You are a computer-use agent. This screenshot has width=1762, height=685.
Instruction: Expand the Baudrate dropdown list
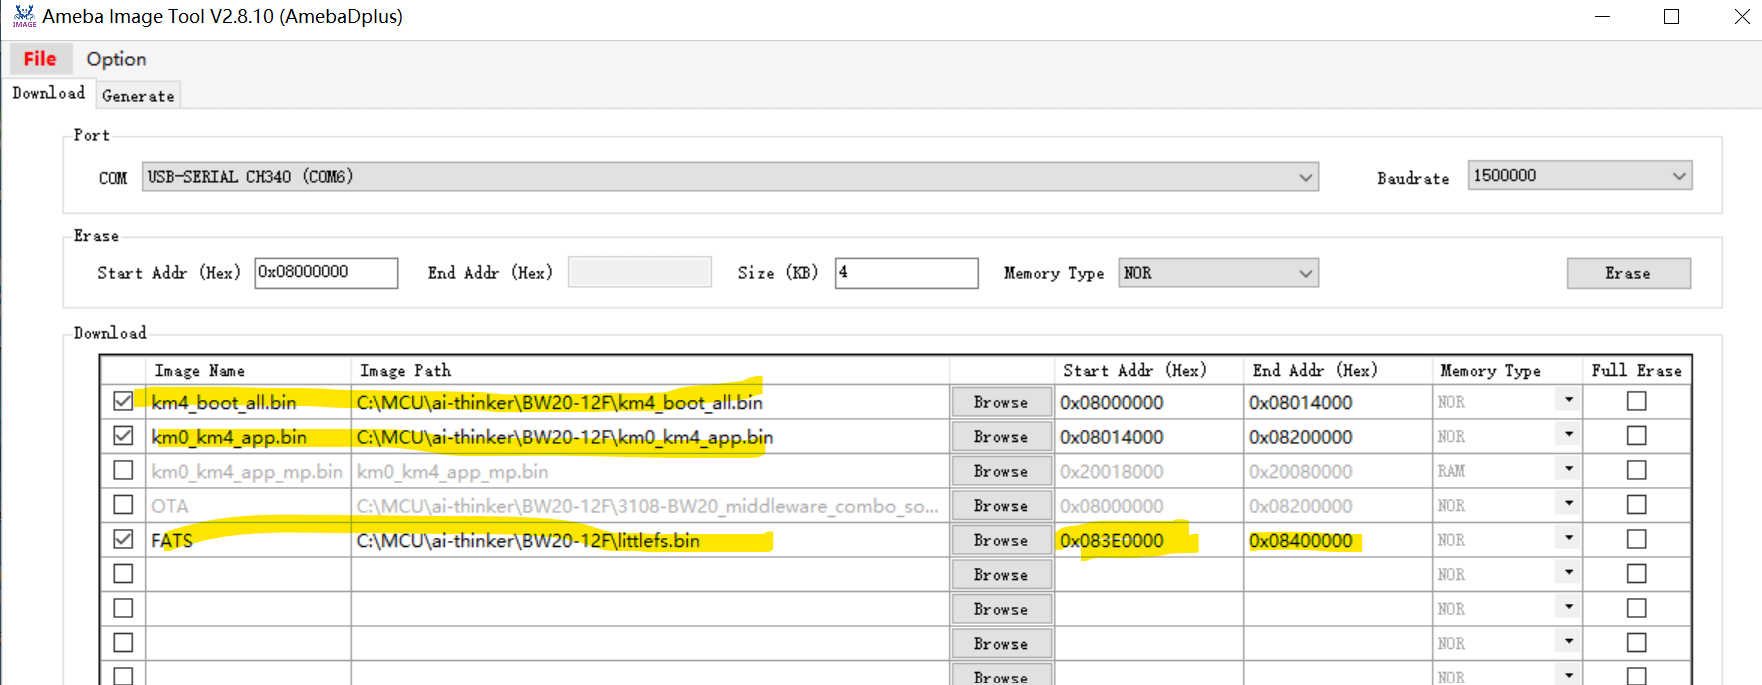(1678, 176)
